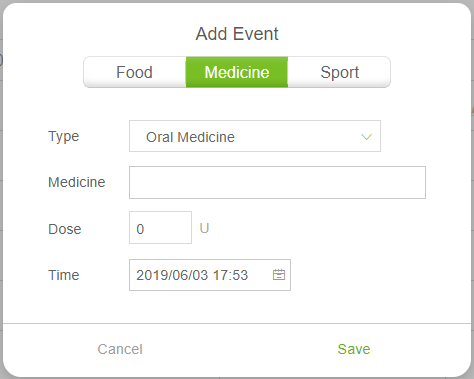
Task: Select the Medicine tab
Action: (x=237, y=72)
